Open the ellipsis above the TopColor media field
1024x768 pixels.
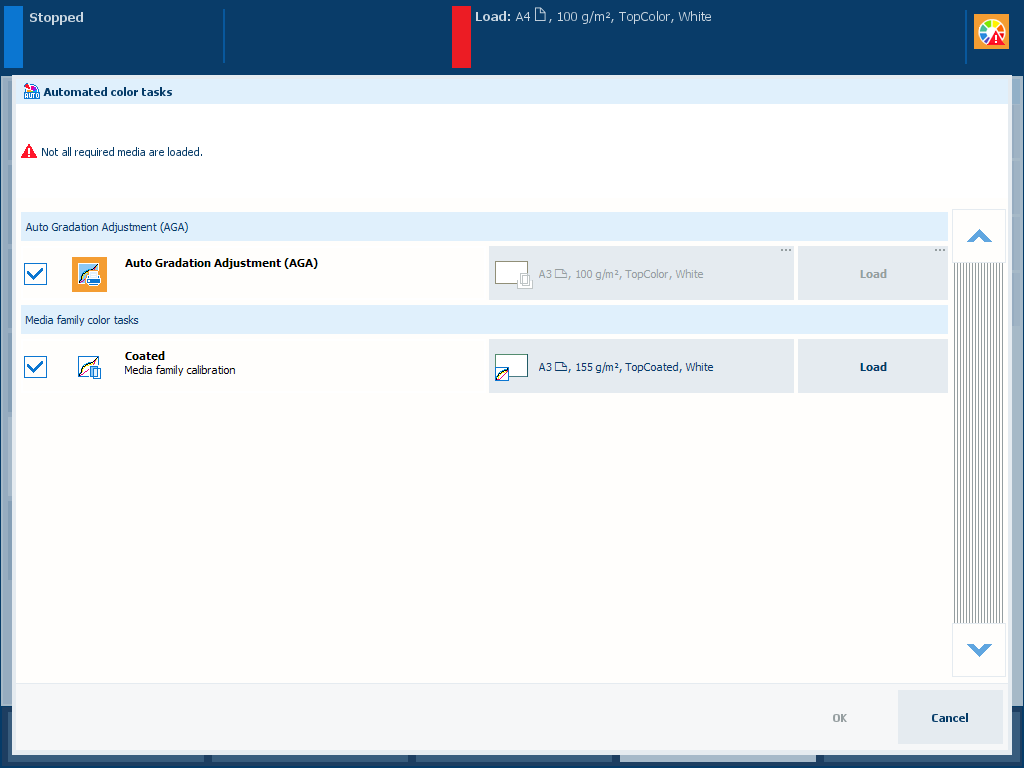click(x=786, y=250)
